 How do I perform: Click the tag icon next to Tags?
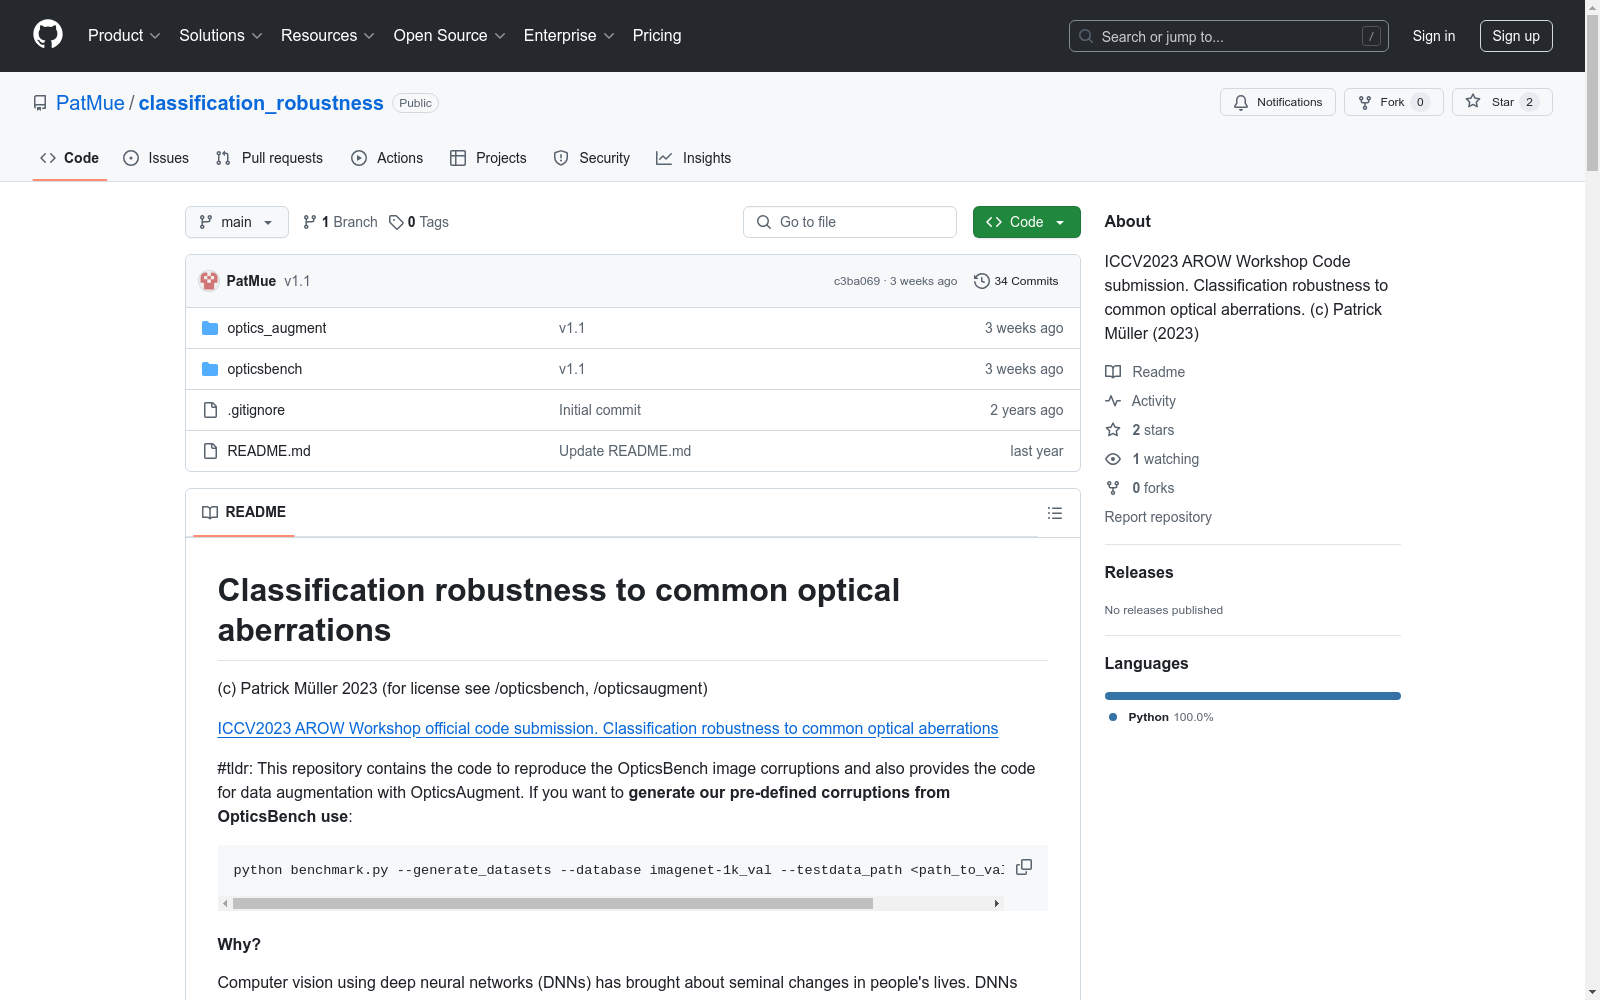point(396,222)
